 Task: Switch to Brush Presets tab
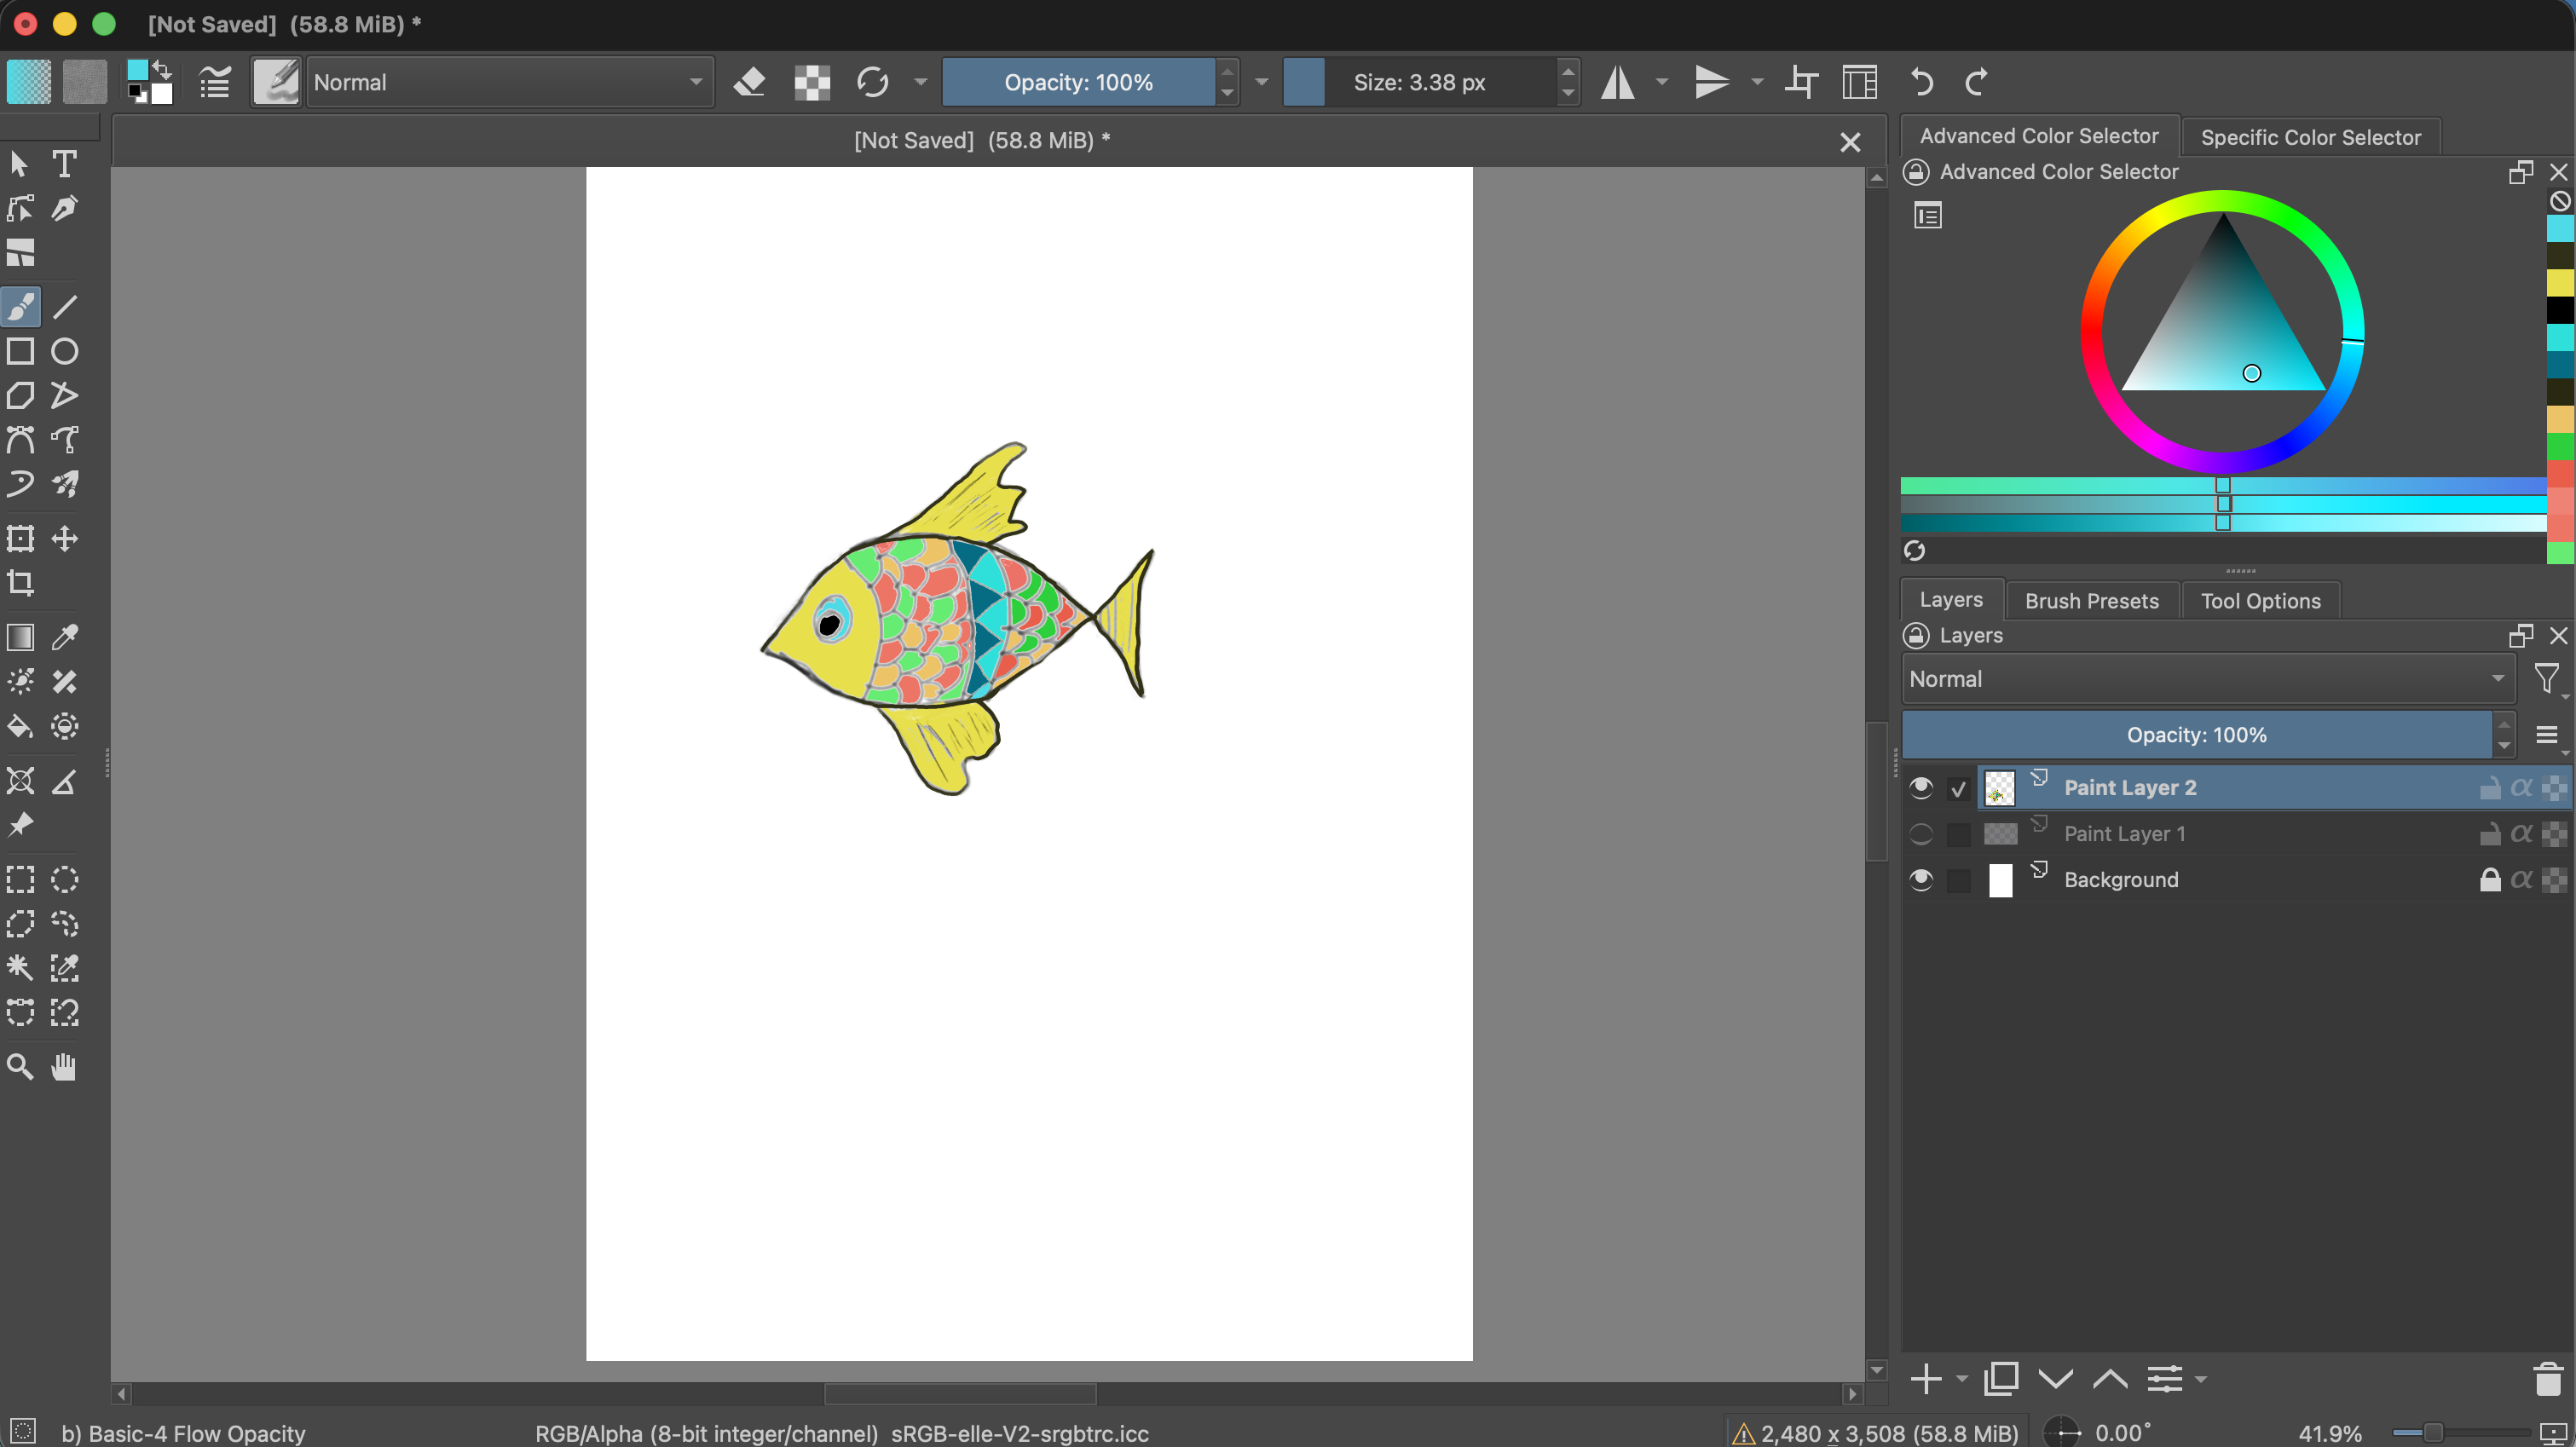2092,601
